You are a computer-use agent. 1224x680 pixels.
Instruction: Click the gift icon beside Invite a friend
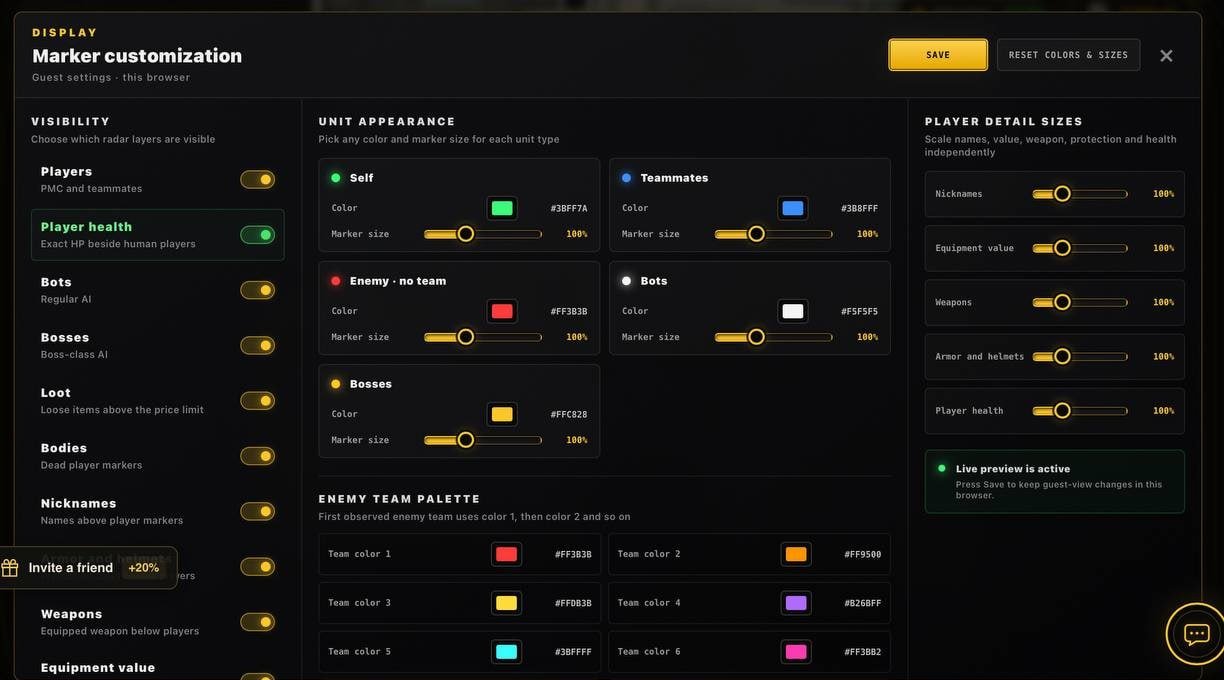point(10,568)
